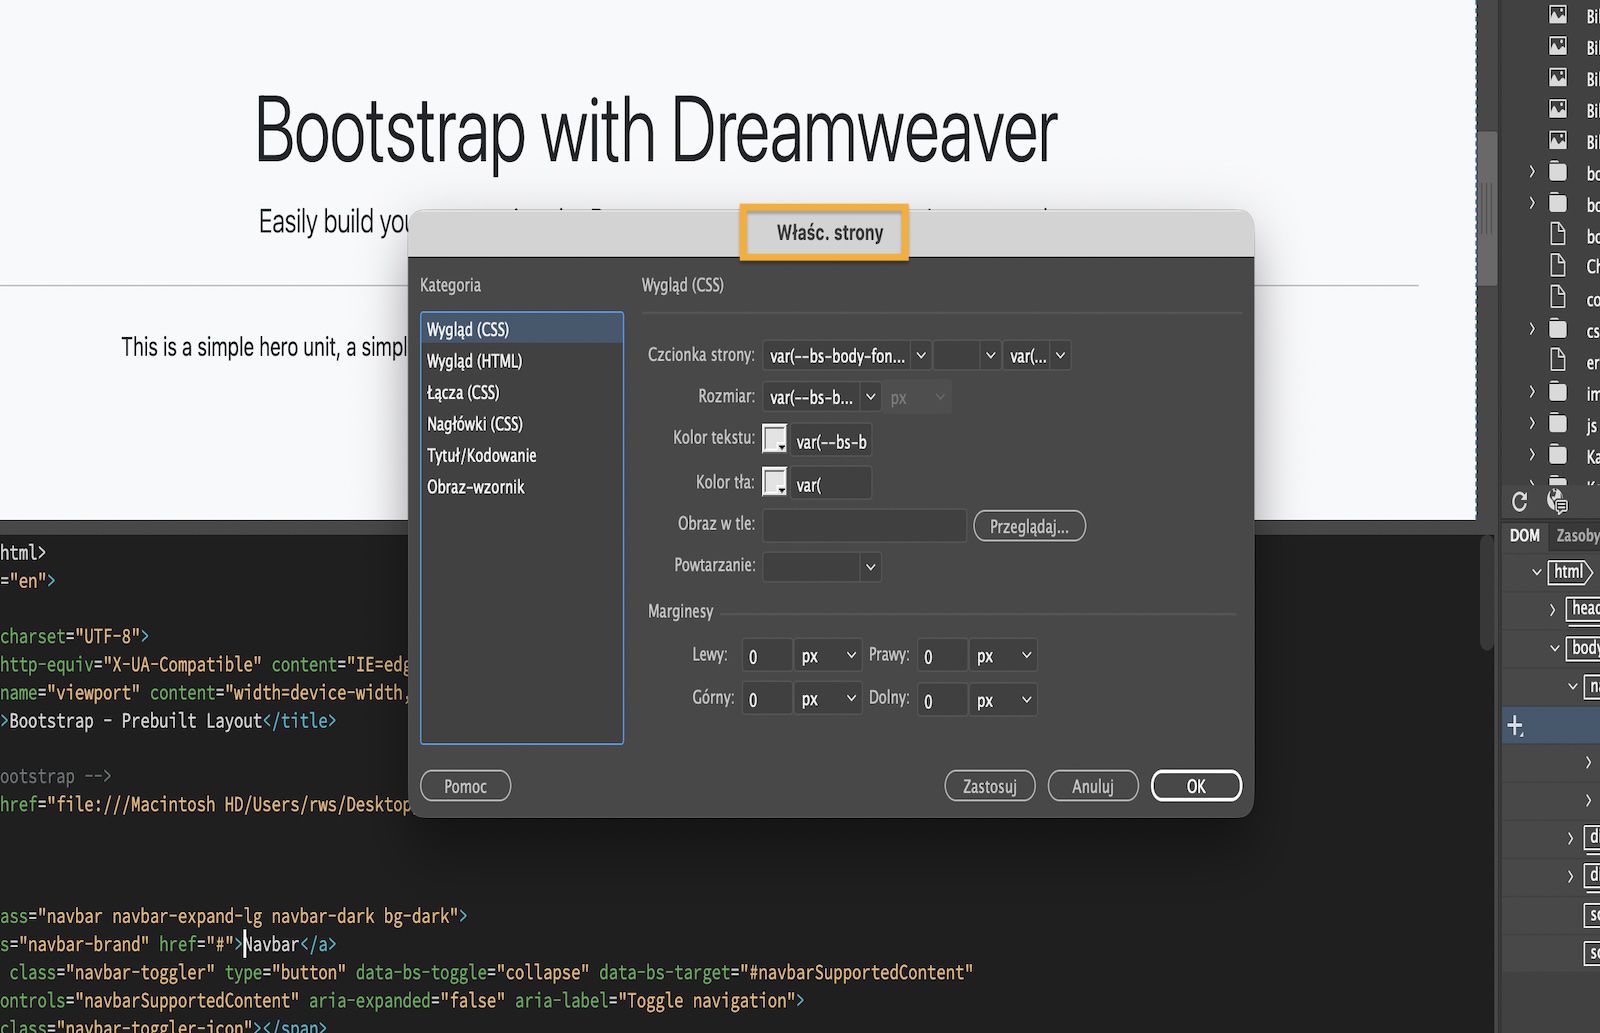Open the font weight dropdown showing var(...
The image size is (1600, 1033).
click(x=1037, y=355)
